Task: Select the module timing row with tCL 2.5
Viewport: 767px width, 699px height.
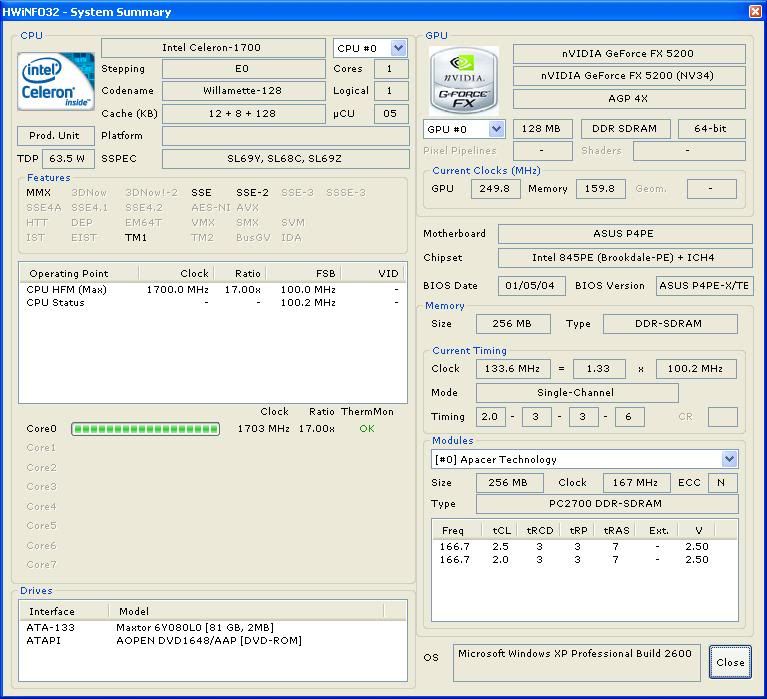Action: pos(585,547)
